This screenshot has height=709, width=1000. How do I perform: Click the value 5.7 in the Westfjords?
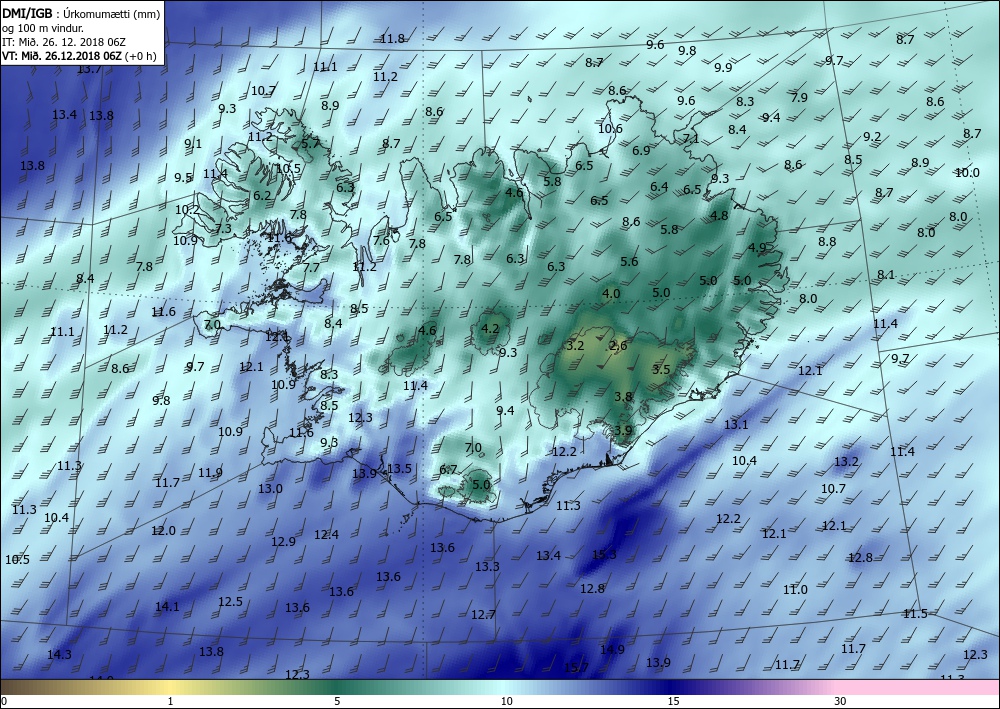311,144
